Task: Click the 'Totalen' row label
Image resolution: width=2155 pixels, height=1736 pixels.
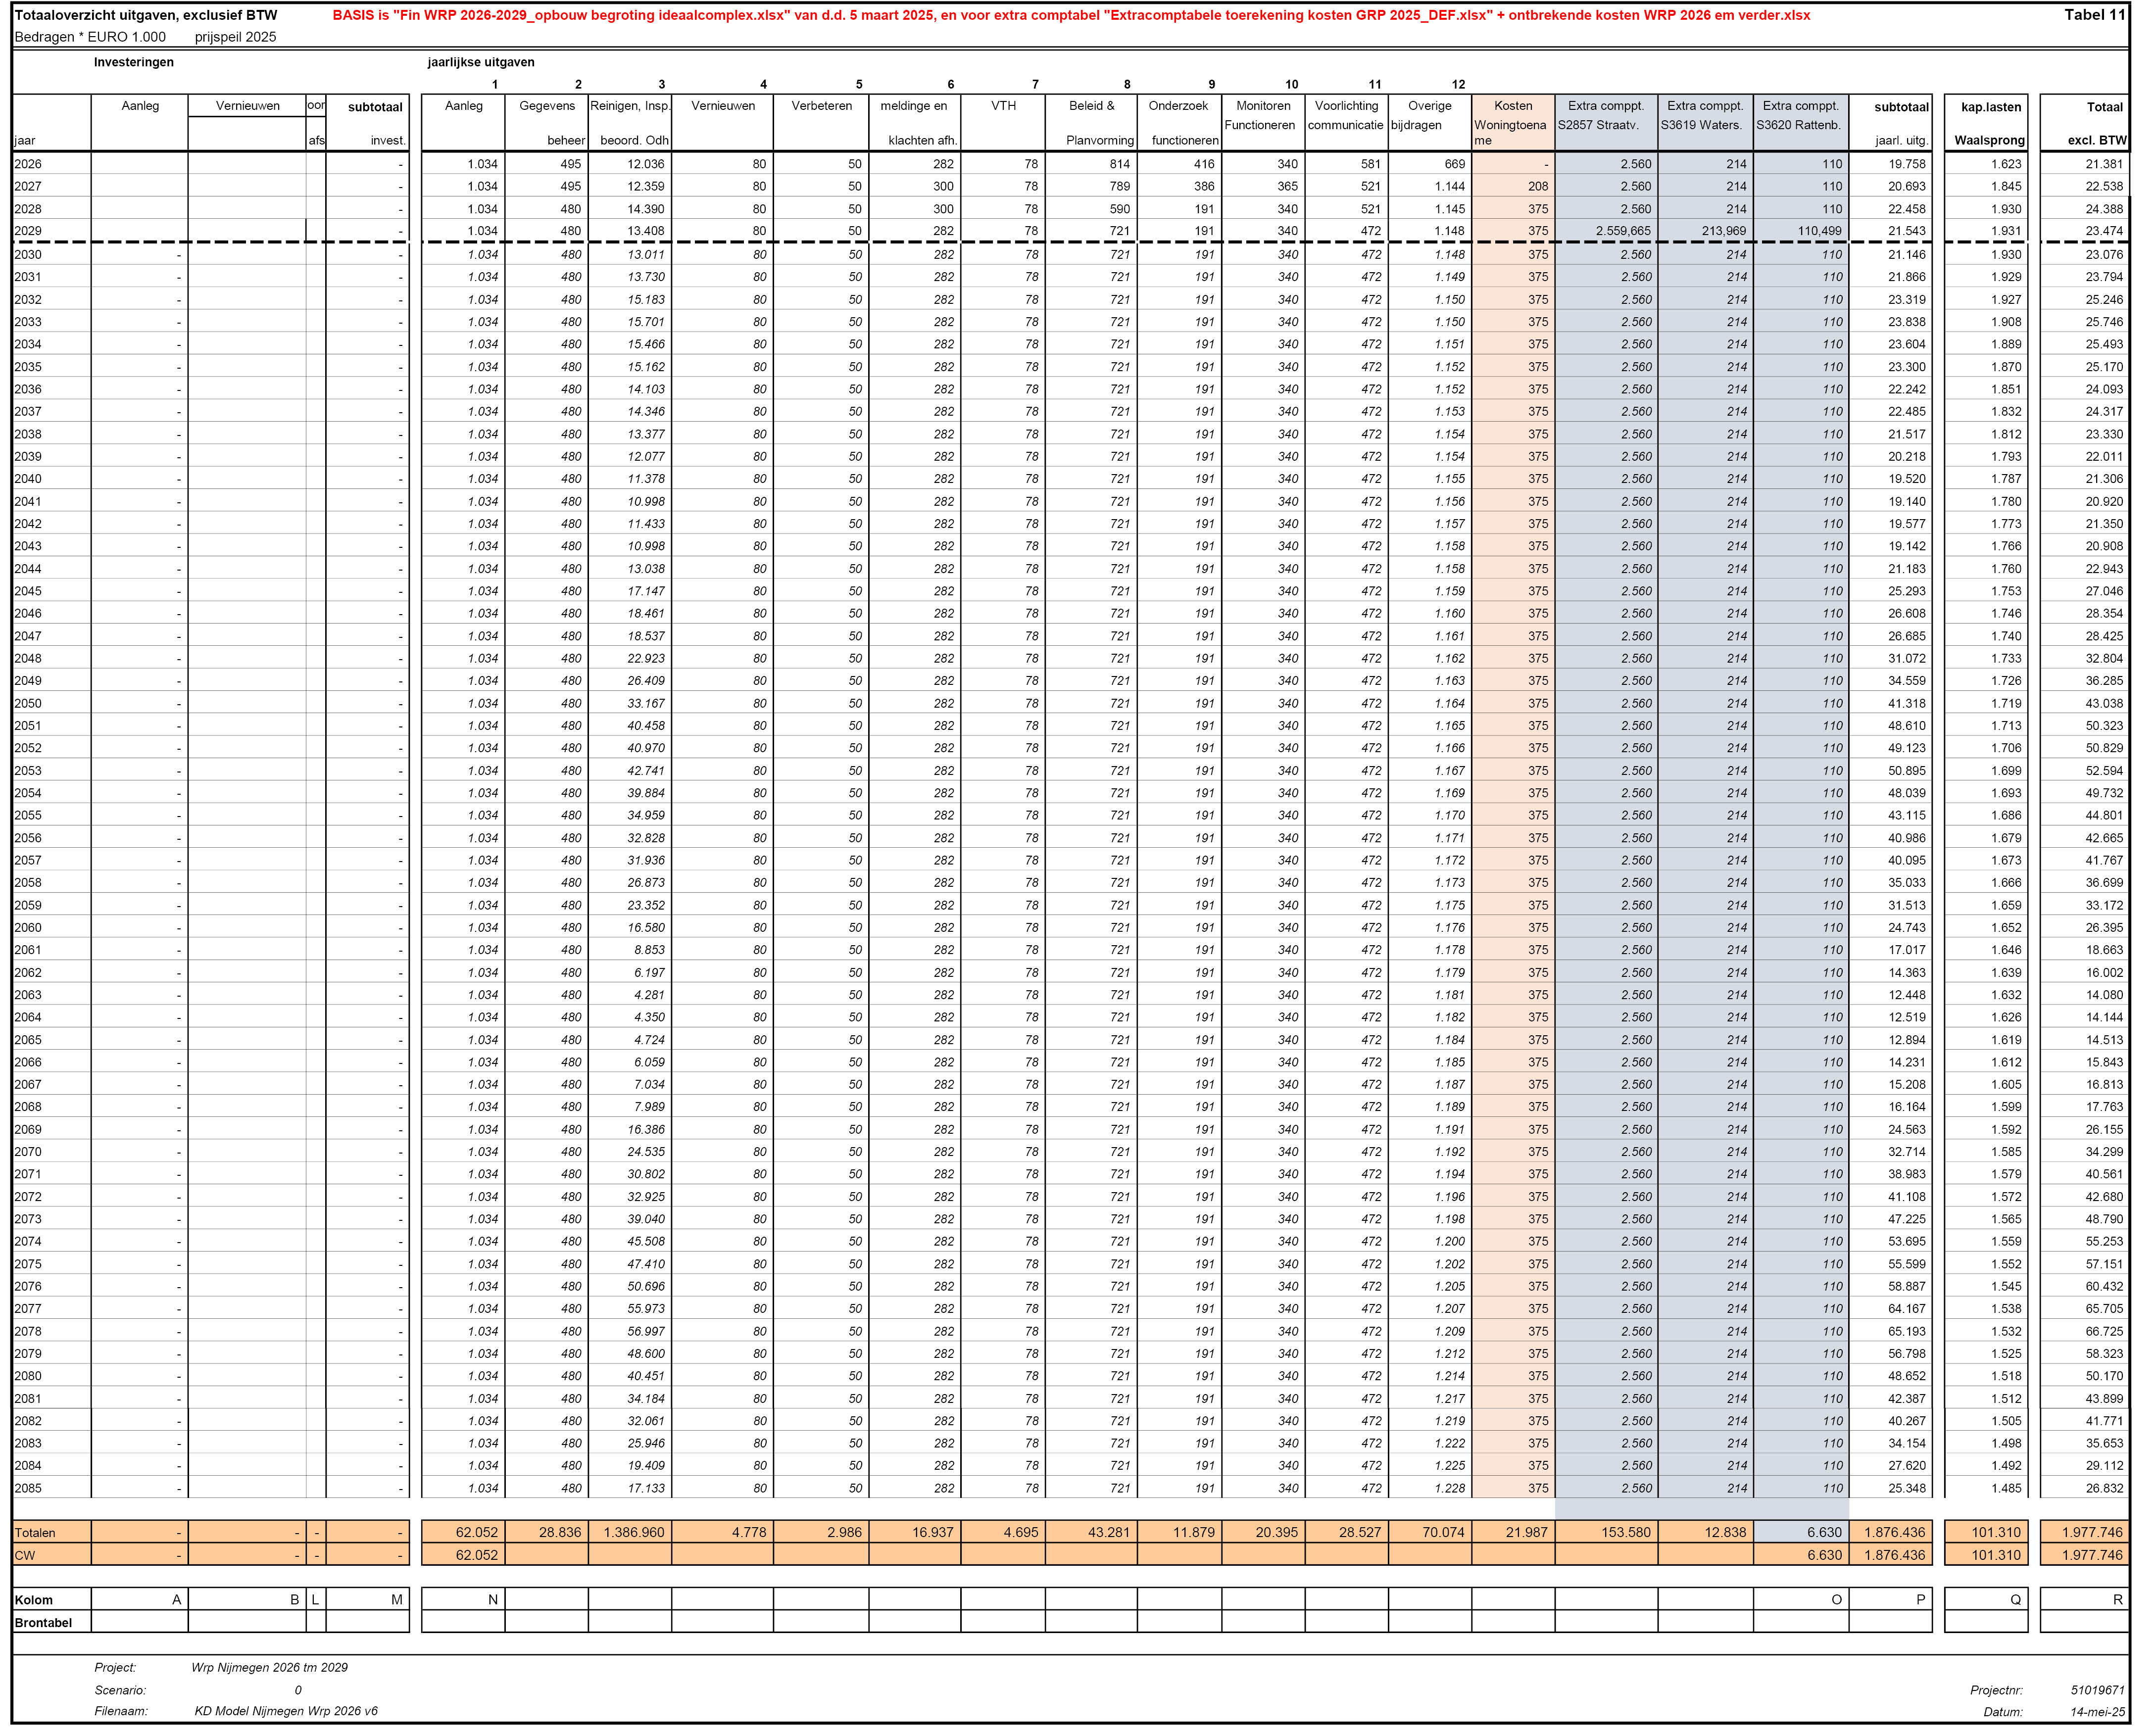Action: tap(36, 1532)
